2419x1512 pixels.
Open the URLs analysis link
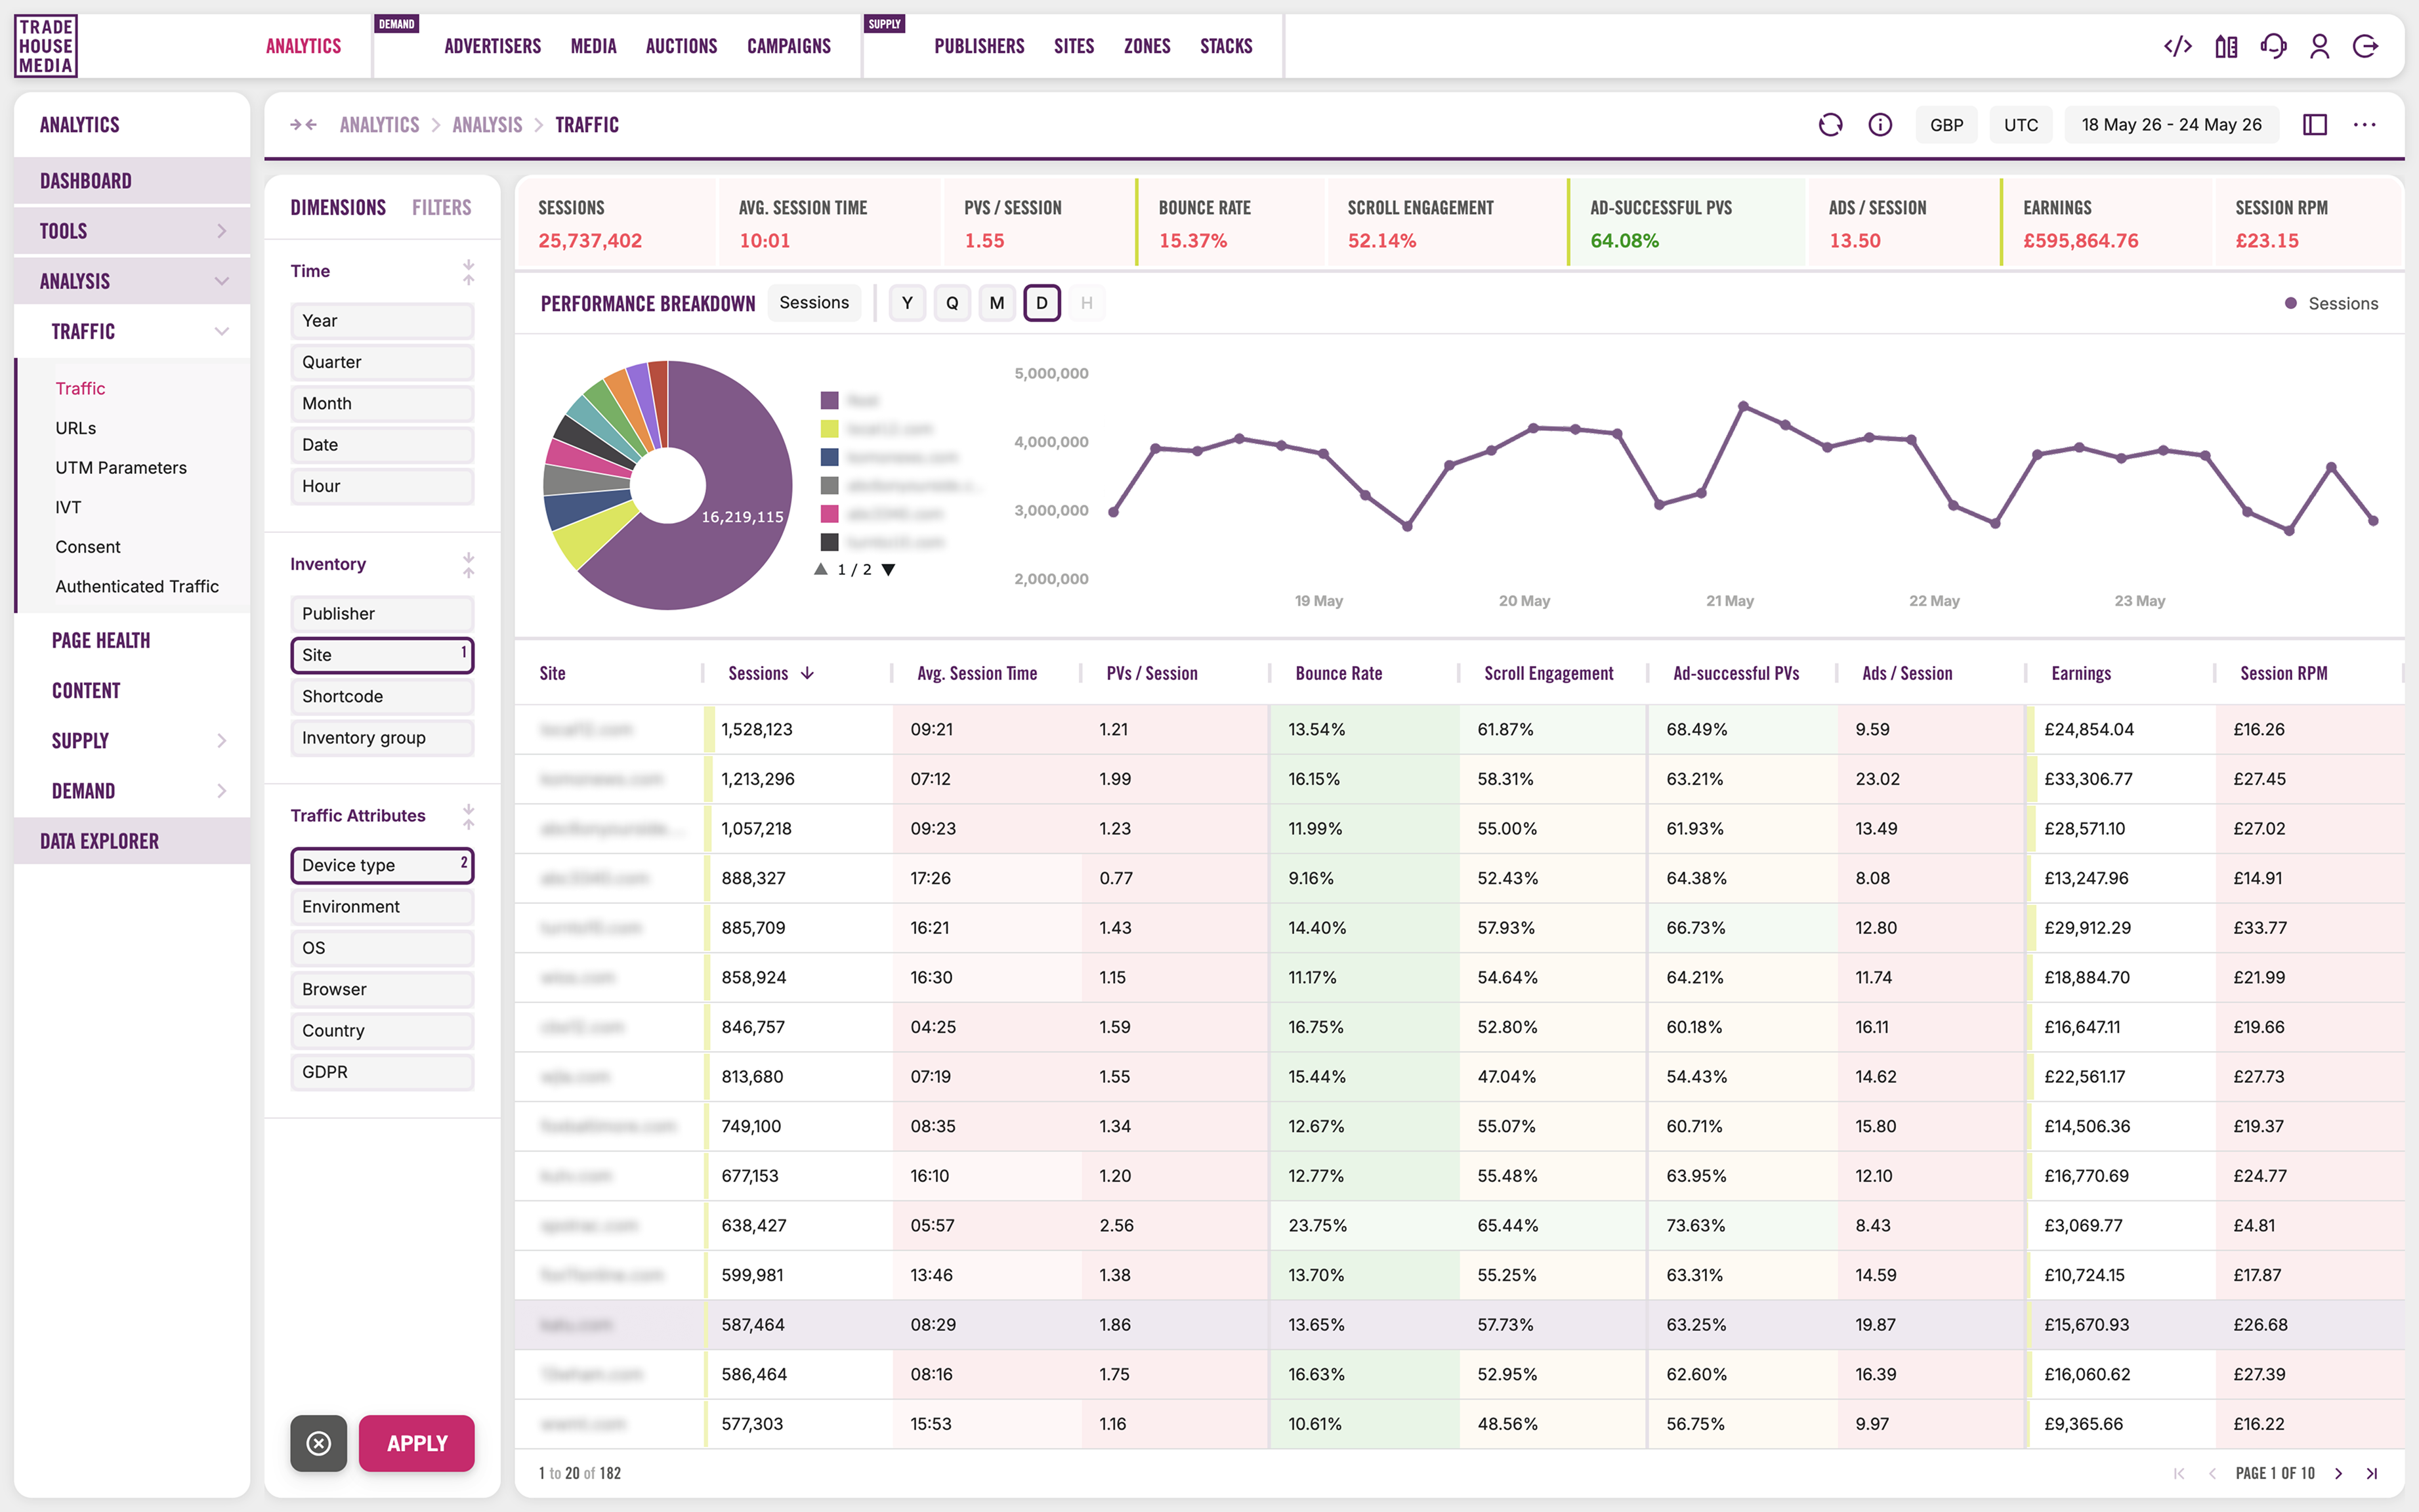point(76,428)
